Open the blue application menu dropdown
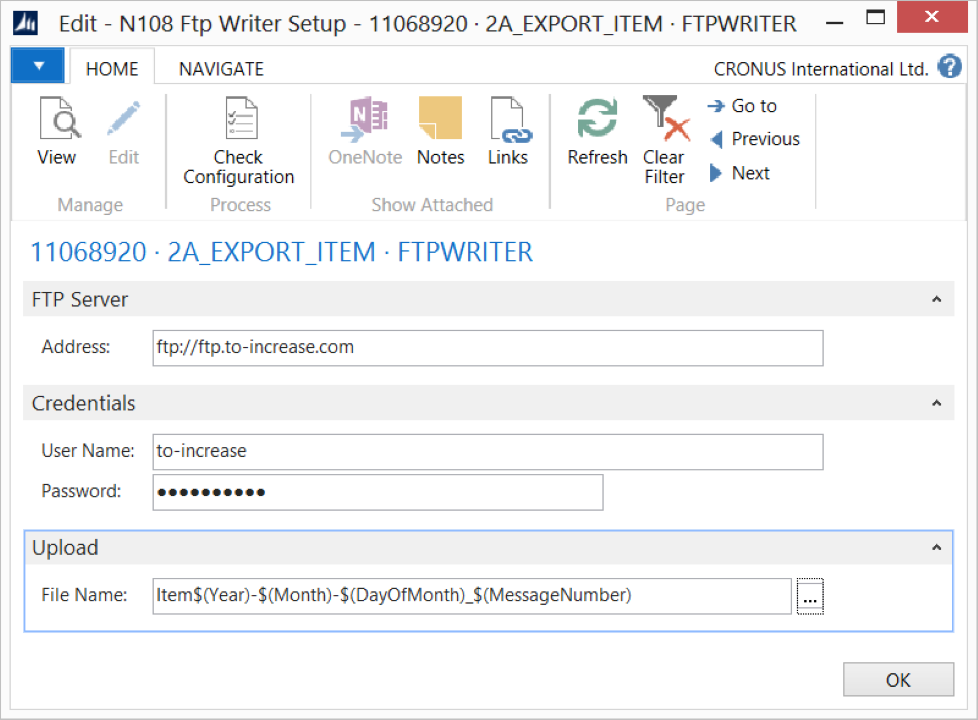This screenshot has width=978, height=720. click(38, 66)
